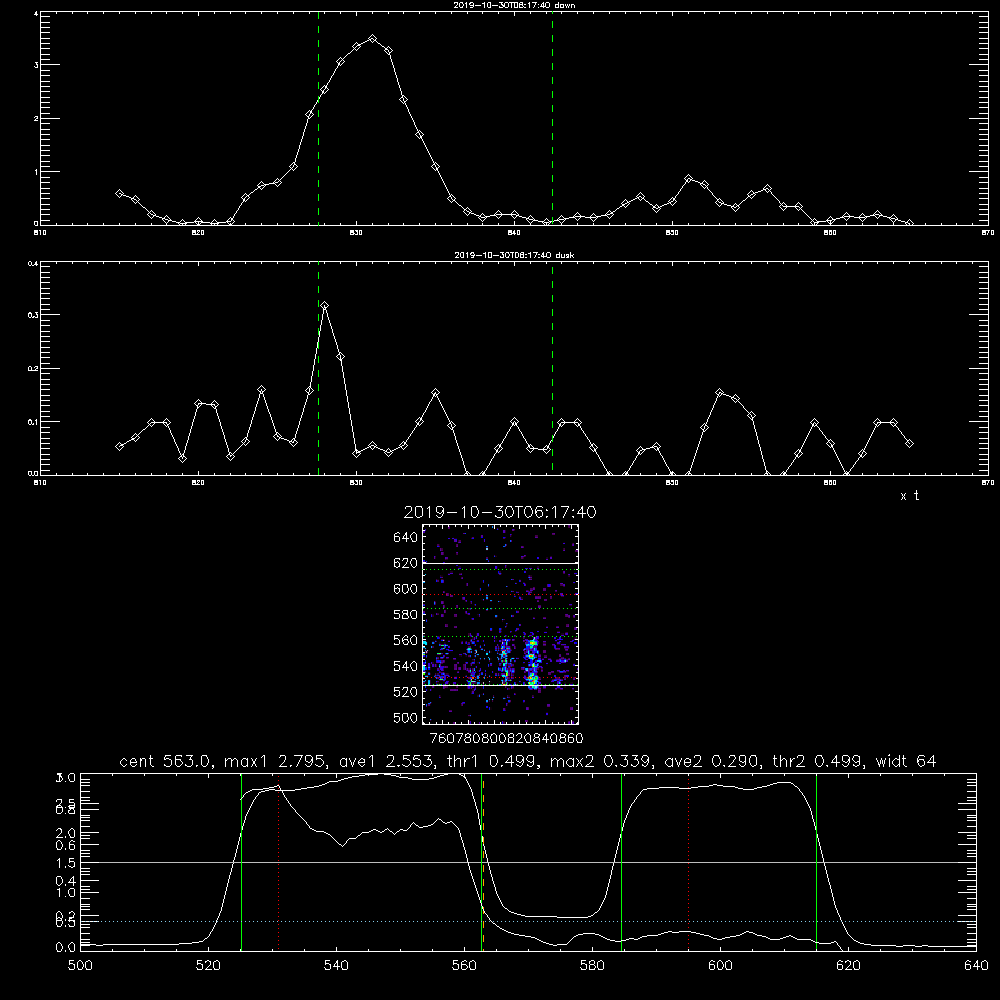This screenshot has width=1000, height=1000.
Task: Click the x-axis numbers beneath the spectrogram
Action: tap(507, 738)
